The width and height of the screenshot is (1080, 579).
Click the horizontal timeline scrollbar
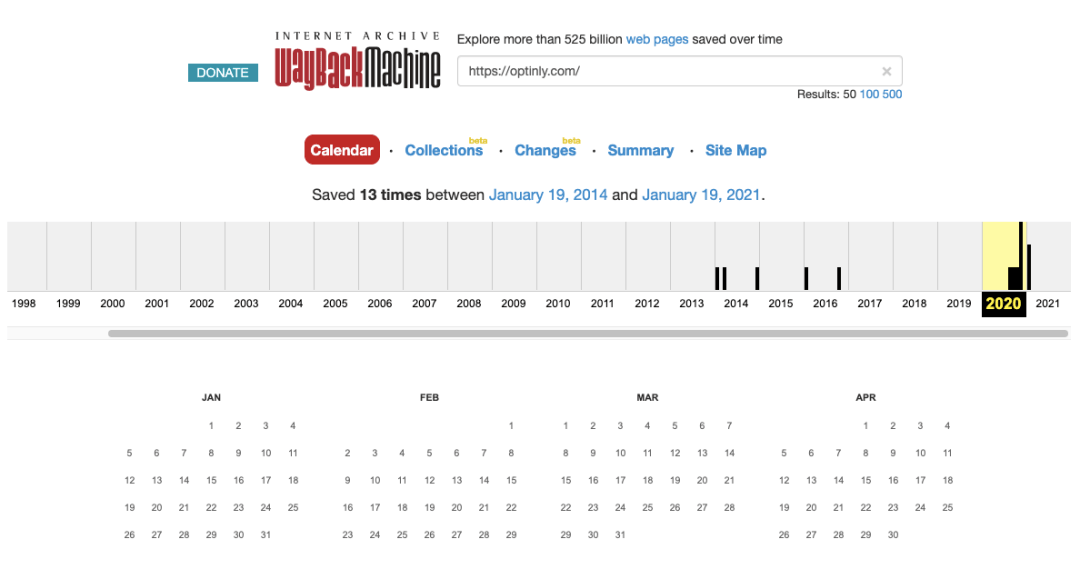click(588, 333)
